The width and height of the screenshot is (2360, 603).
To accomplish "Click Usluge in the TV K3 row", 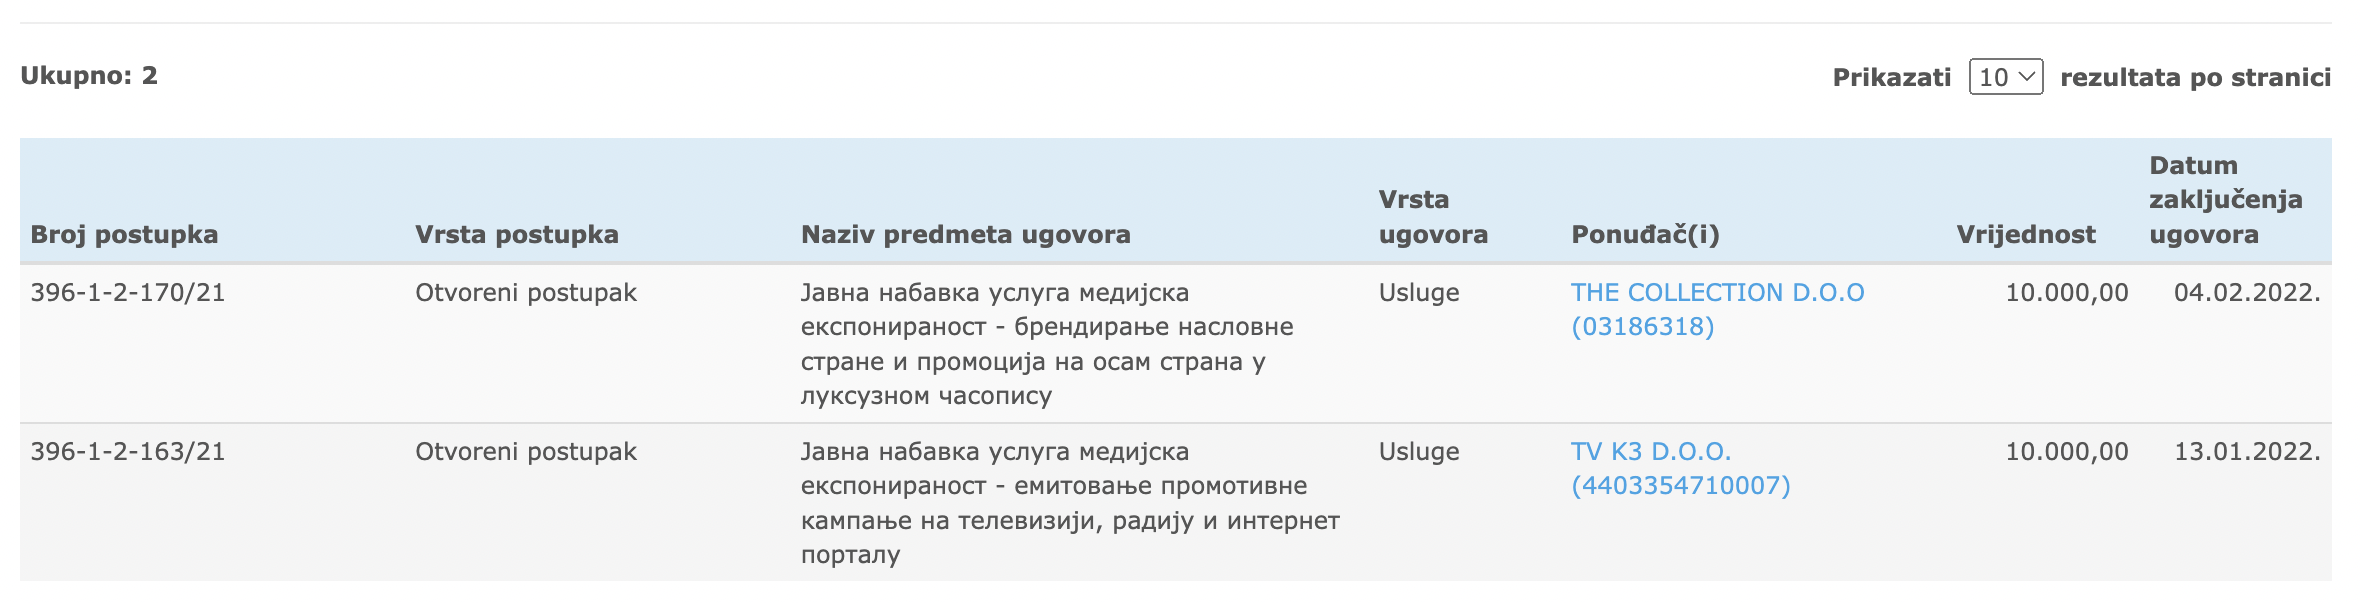I will 1419,451.
